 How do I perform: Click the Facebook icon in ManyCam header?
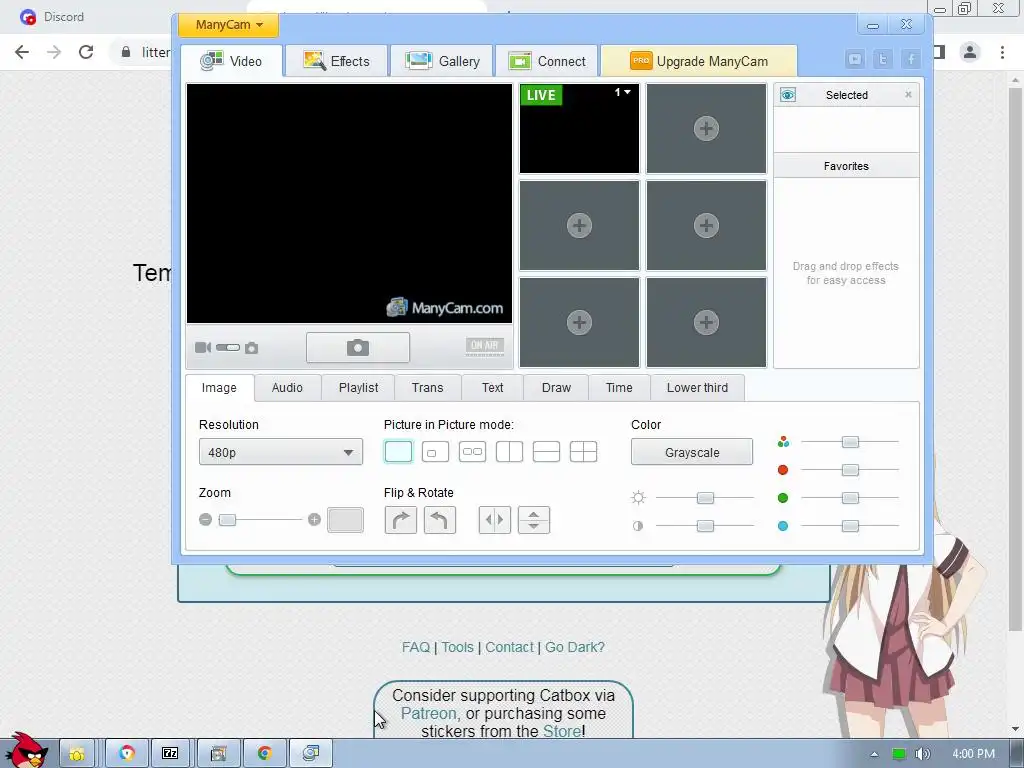911,59
